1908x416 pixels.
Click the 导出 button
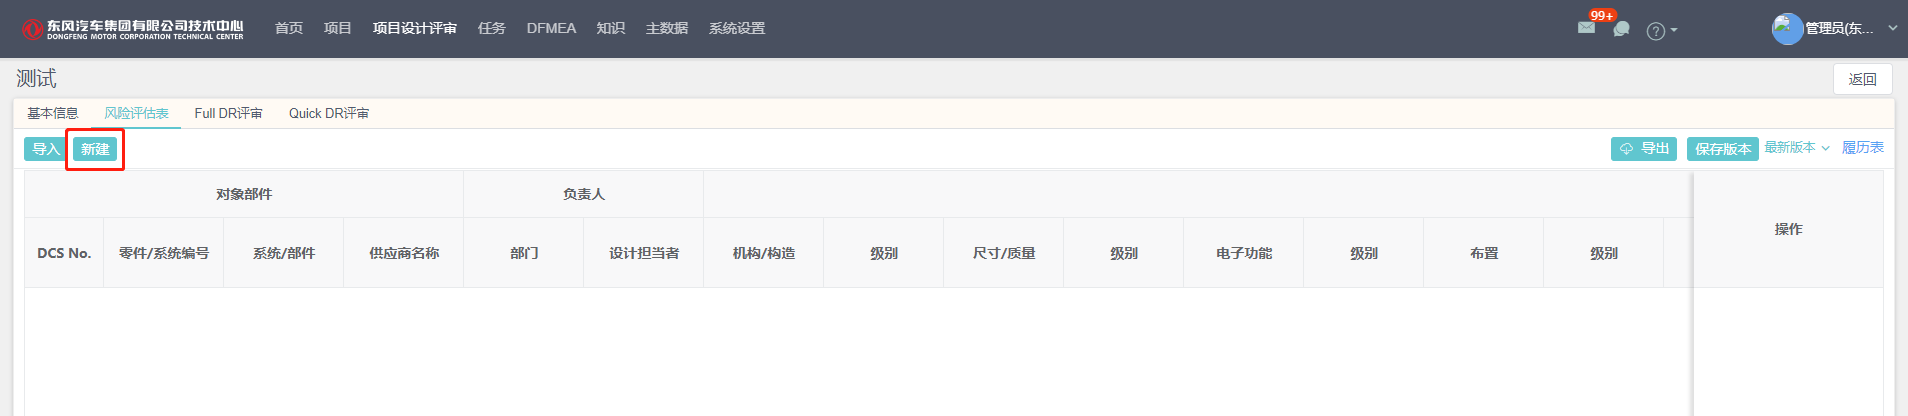click(x=1644, y=148)
